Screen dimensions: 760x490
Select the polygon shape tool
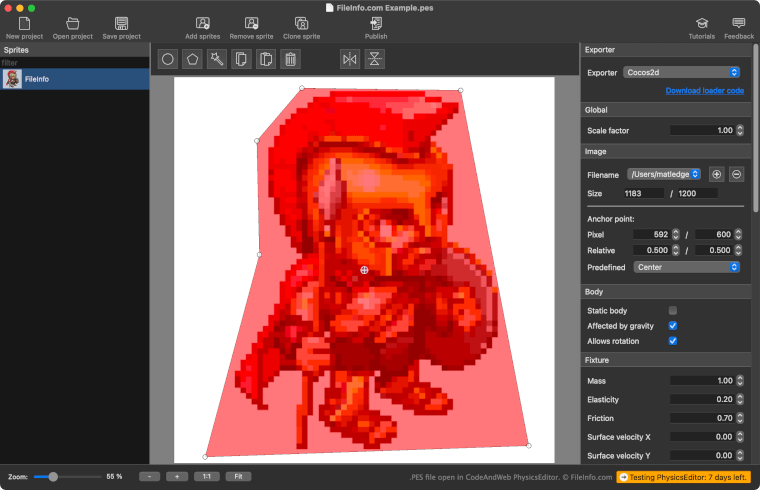(192, 60)
